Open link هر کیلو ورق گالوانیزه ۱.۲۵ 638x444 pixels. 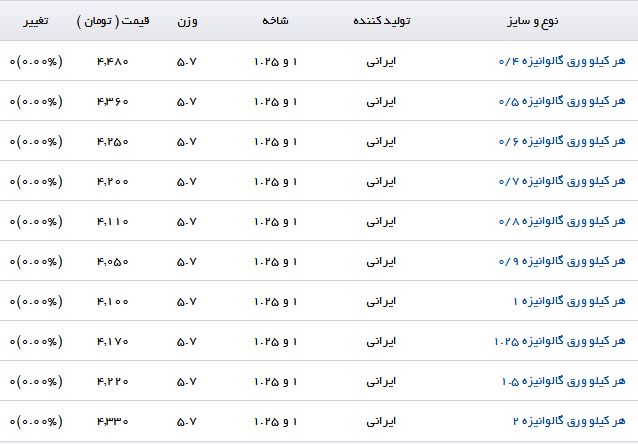click(x=559, y=341)
